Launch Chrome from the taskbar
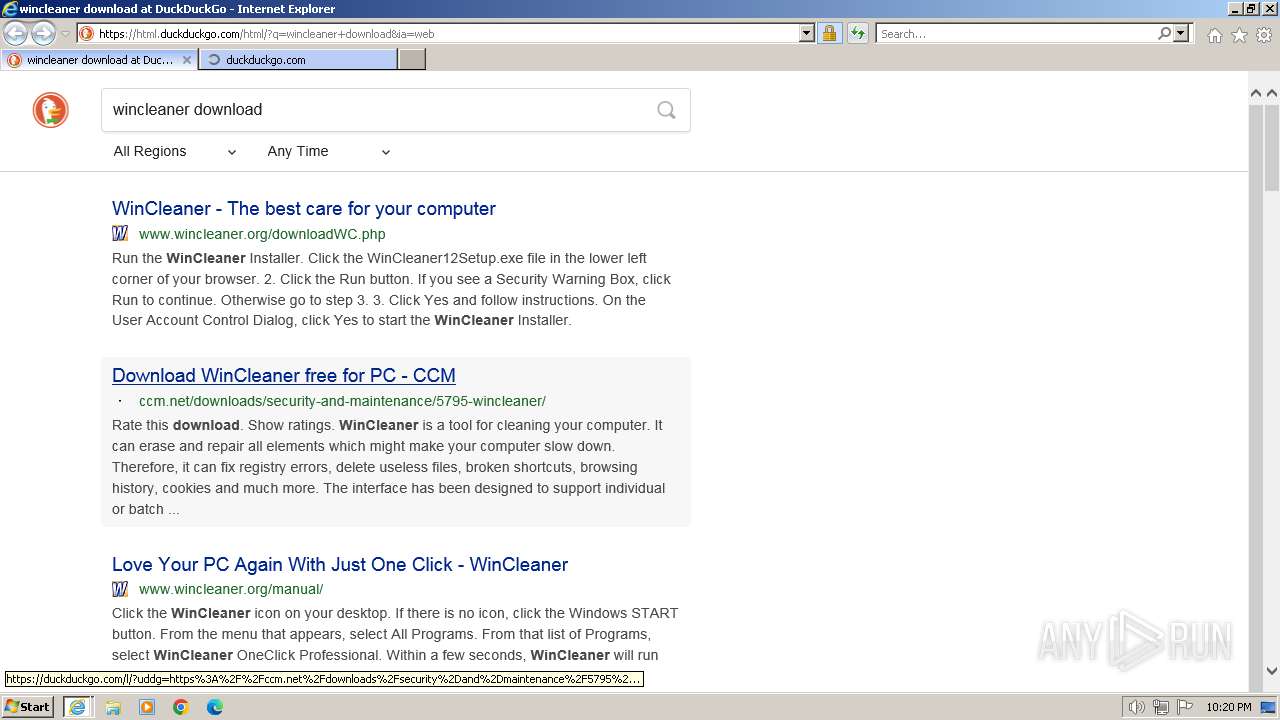This screenshot has height=720, width=1280. point(181,707)
